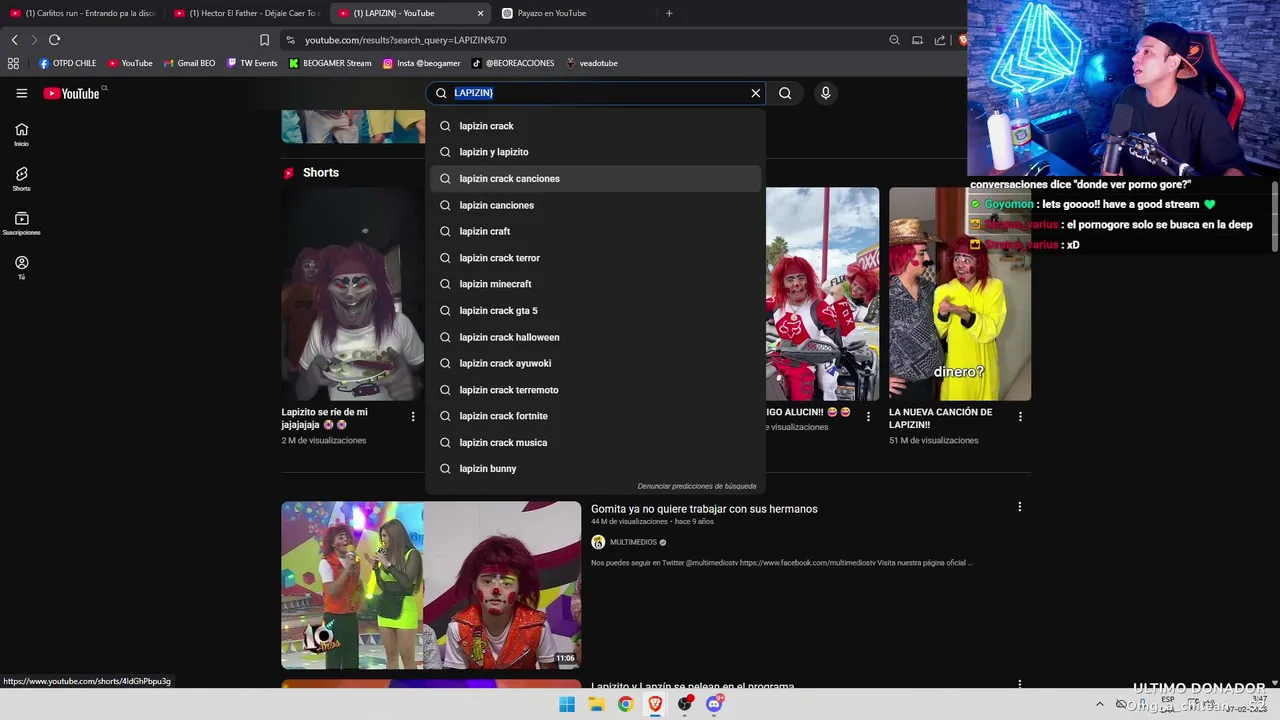Select suggestion lapizin minecraft

[595, 284]
